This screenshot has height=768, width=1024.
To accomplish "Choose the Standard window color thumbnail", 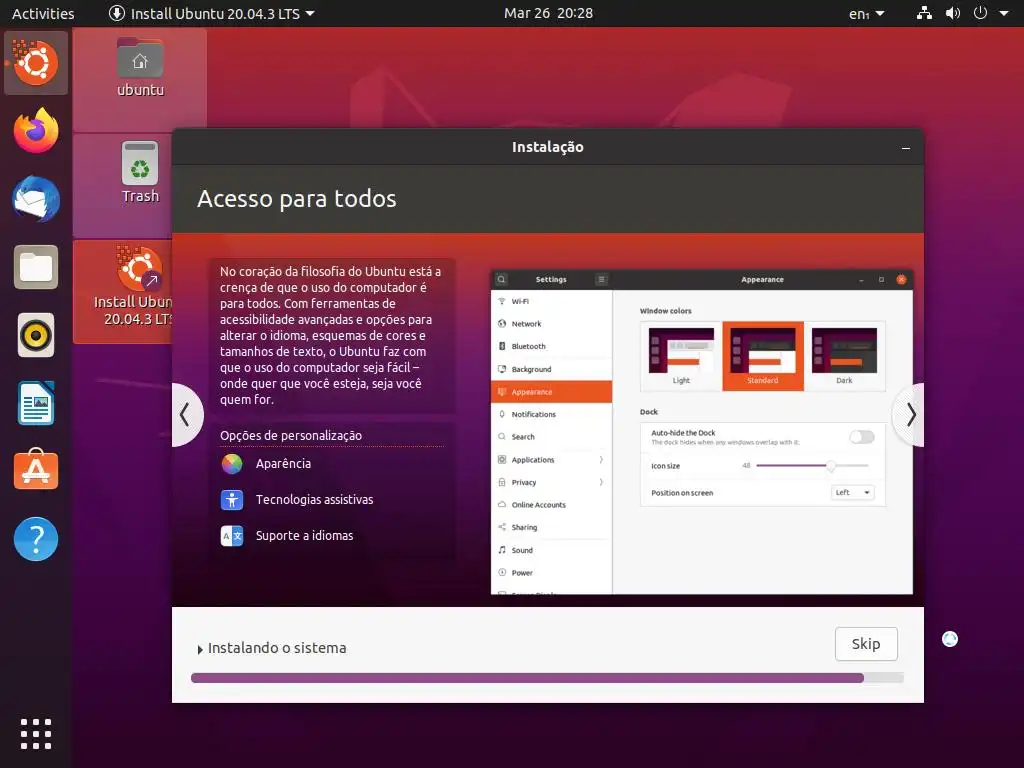I will tap(763, 356).
